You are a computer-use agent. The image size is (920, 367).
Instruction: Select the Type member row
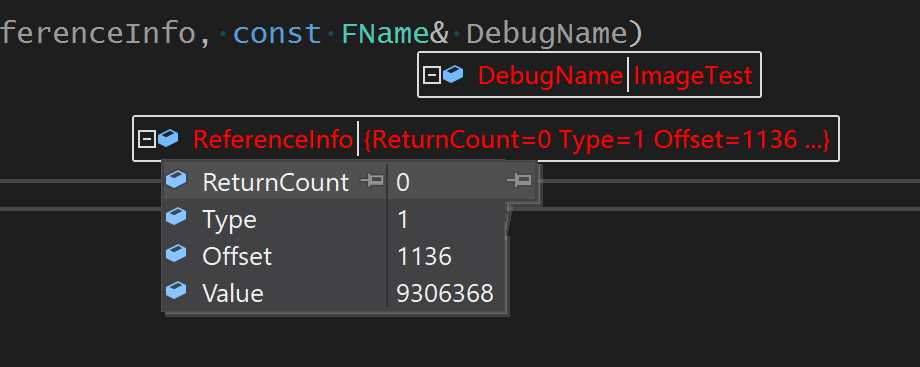point(333,220)
